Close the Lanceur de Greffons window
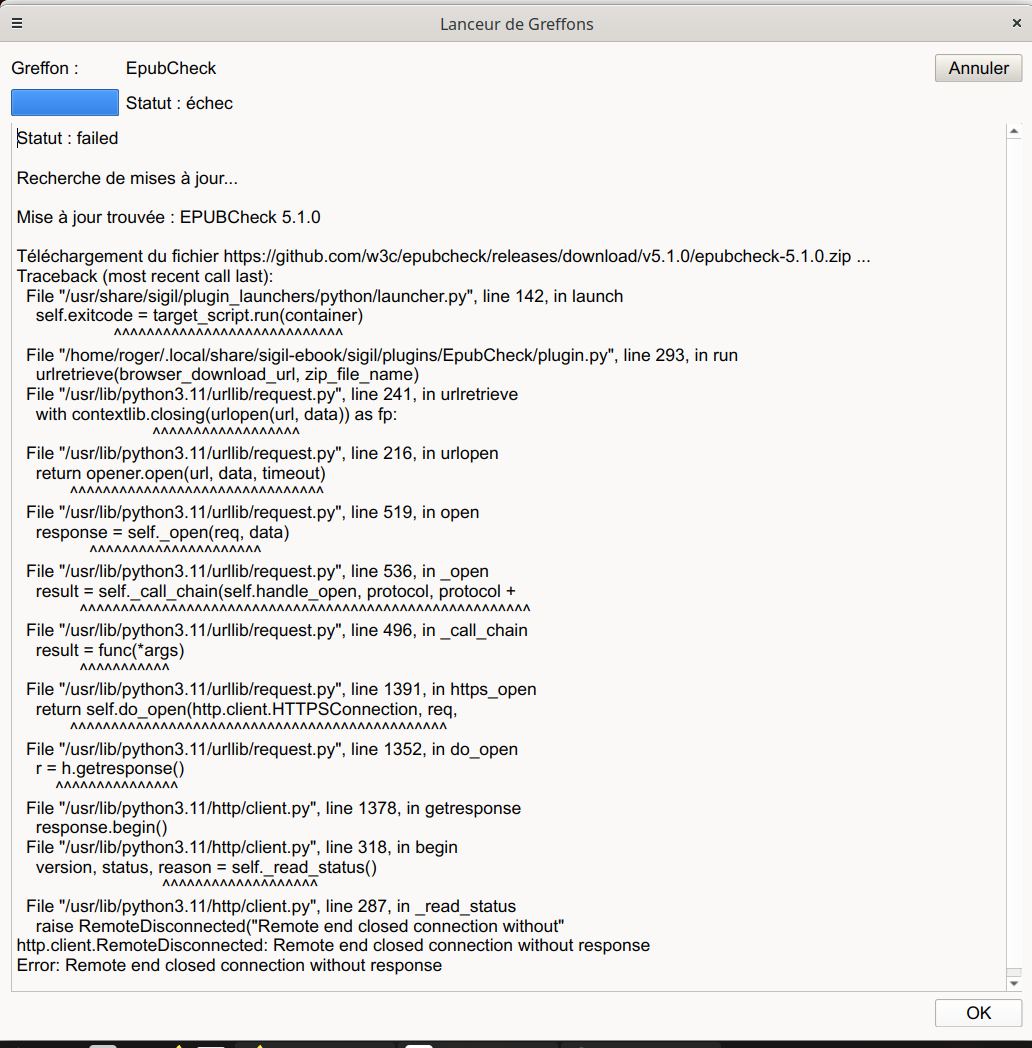1032x1048 pixels. (x=1017, y=23)
